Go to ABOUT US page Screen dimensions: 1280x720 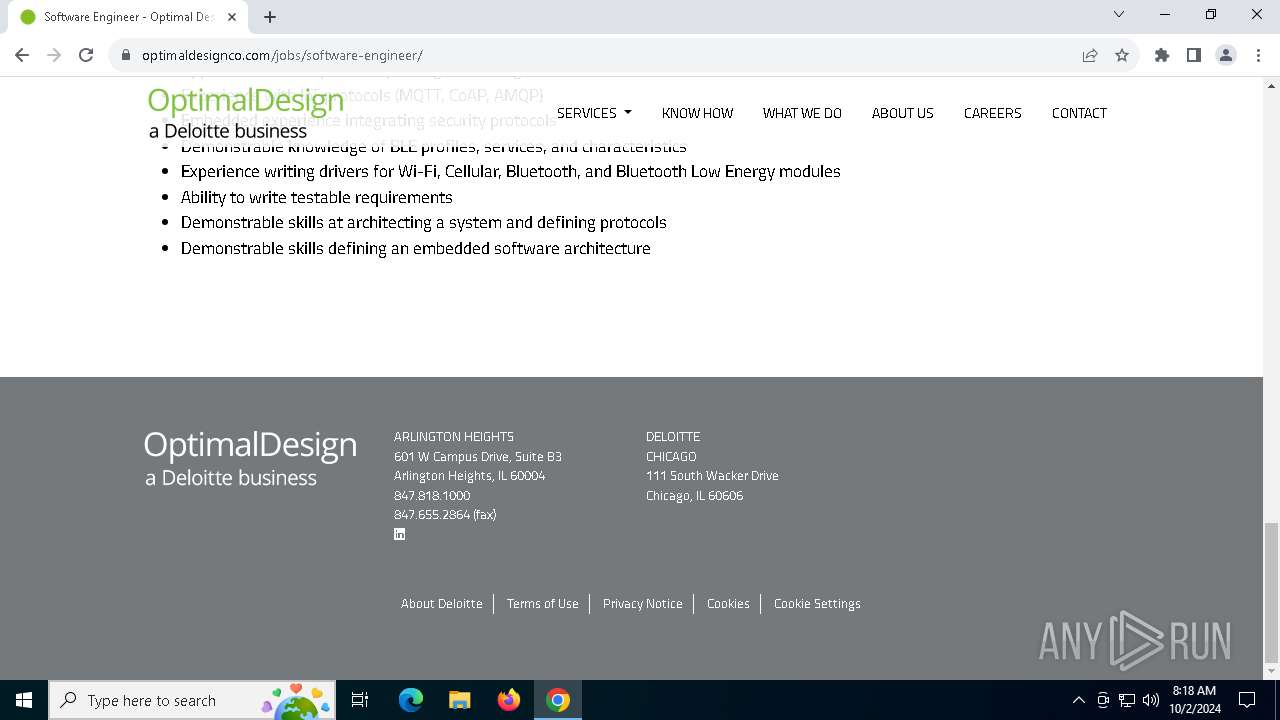pos(902,113)
